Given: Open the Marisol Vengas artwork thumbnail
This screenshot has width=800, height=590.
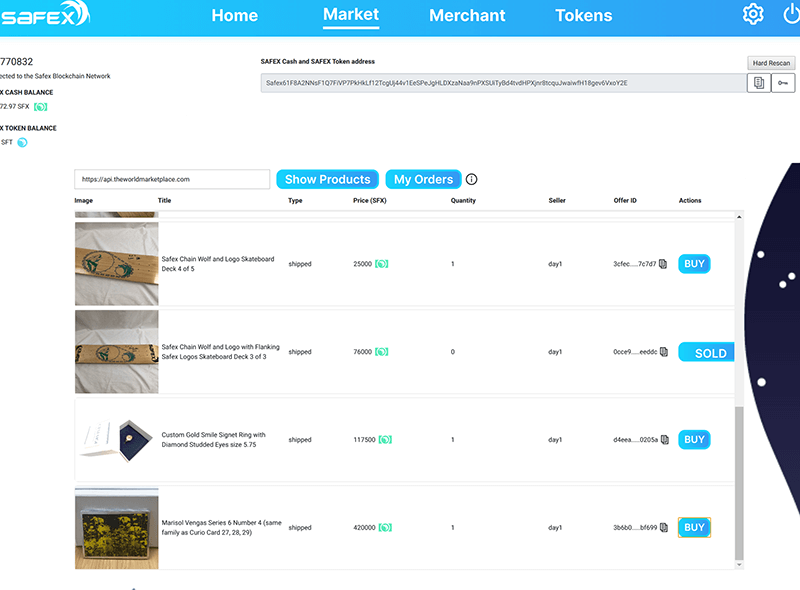Looking at the screenshot, I should [x=116, y=528].
